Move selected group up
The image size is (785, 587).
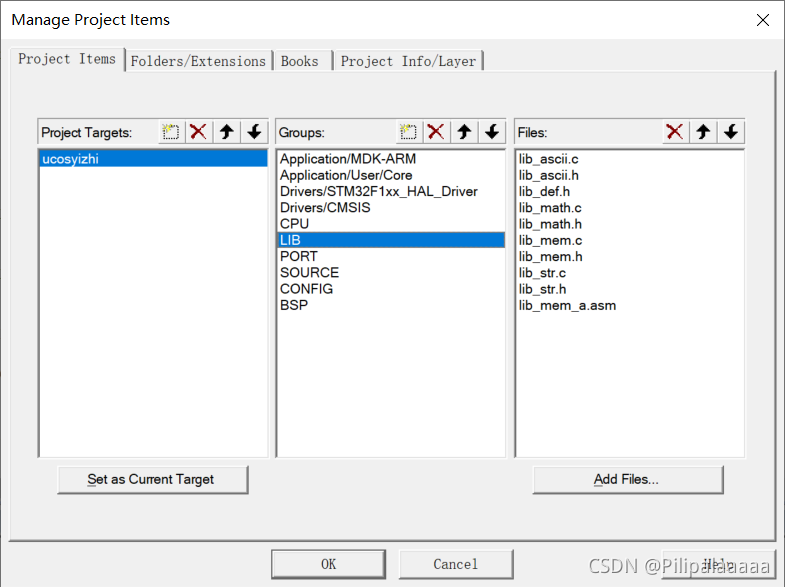pos(464,132)
